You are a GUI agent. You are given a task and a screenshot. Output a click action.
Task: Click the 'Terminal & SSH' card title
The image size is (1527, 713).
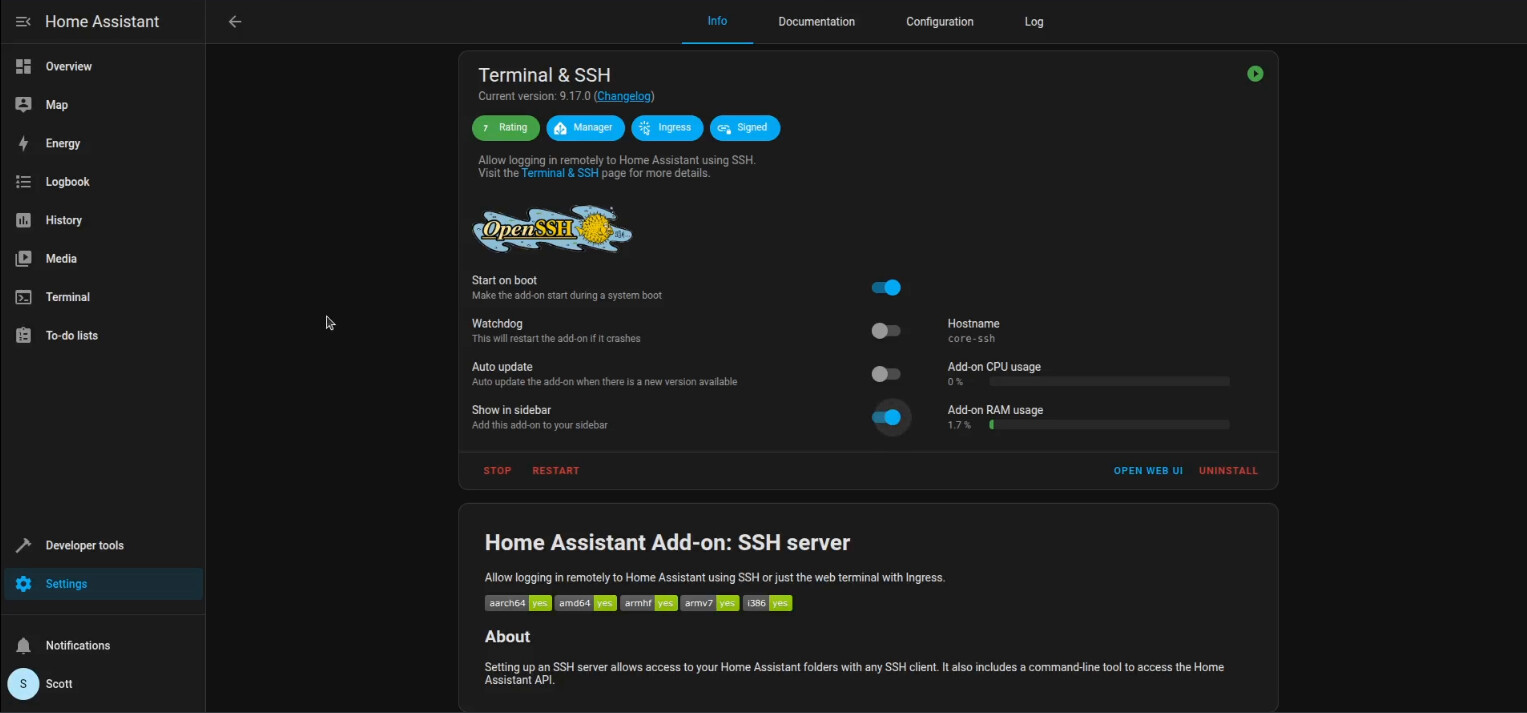(544, 75)
